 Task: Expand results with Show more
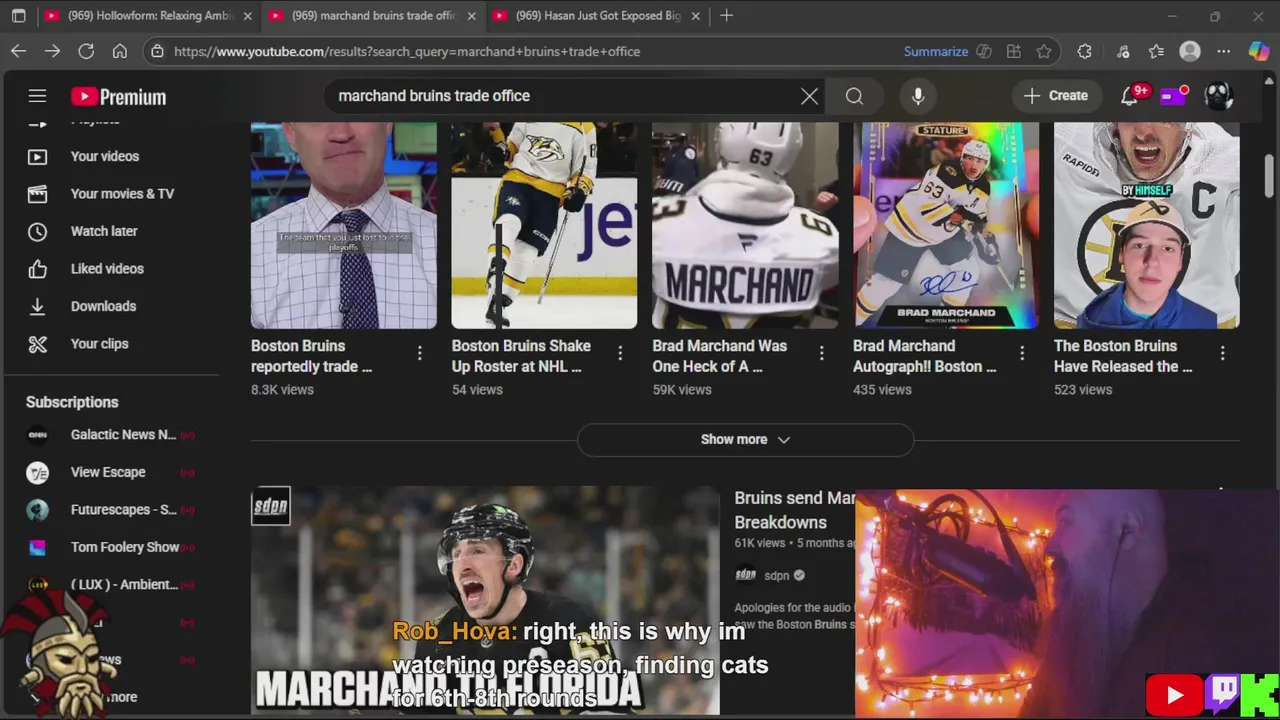point(745,439)
